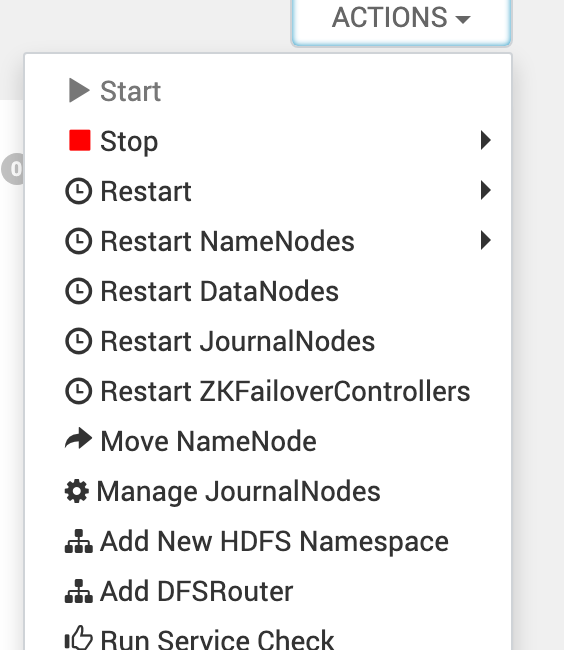Click the arrow icon for Move NameNode
Viewport: 564px width, 650px height.
click(78, 439)
